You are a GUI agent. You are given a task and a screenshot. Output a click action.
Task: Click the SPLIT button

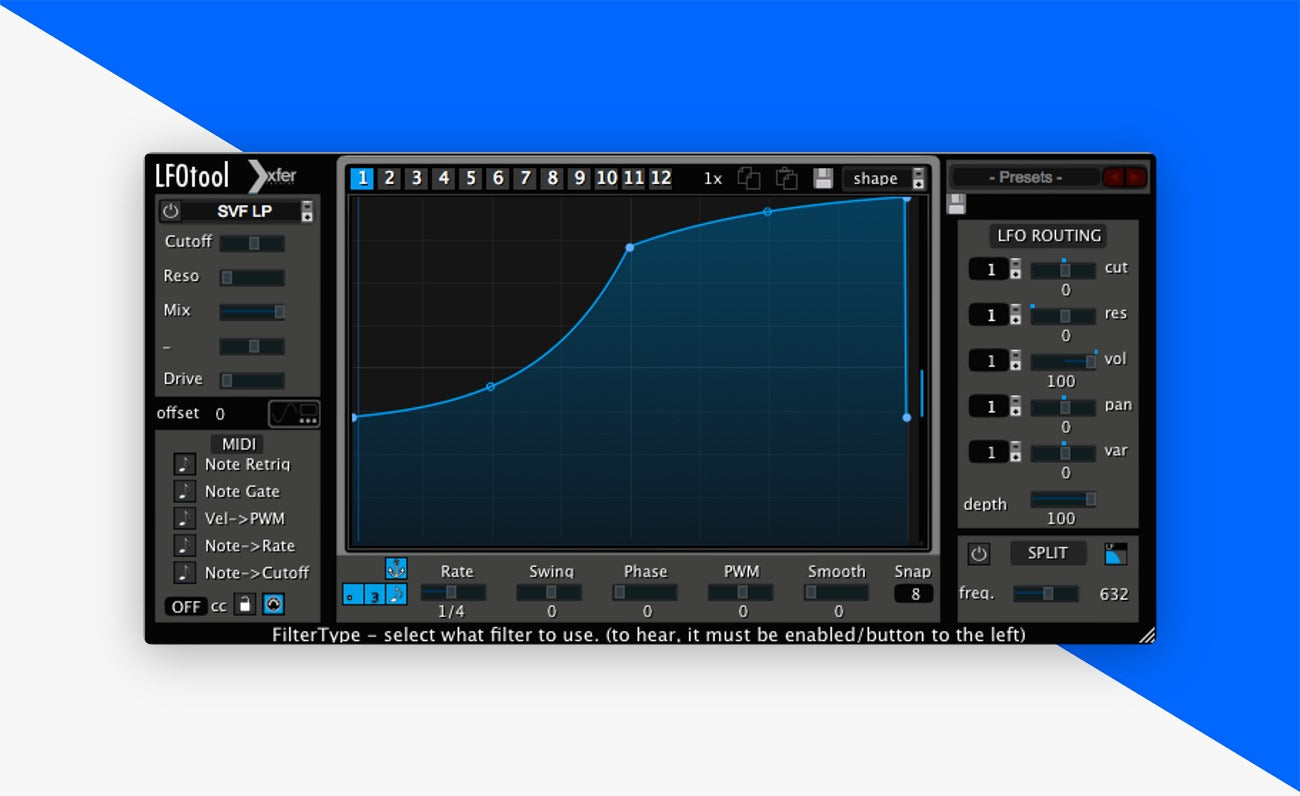coord(1047,553)
